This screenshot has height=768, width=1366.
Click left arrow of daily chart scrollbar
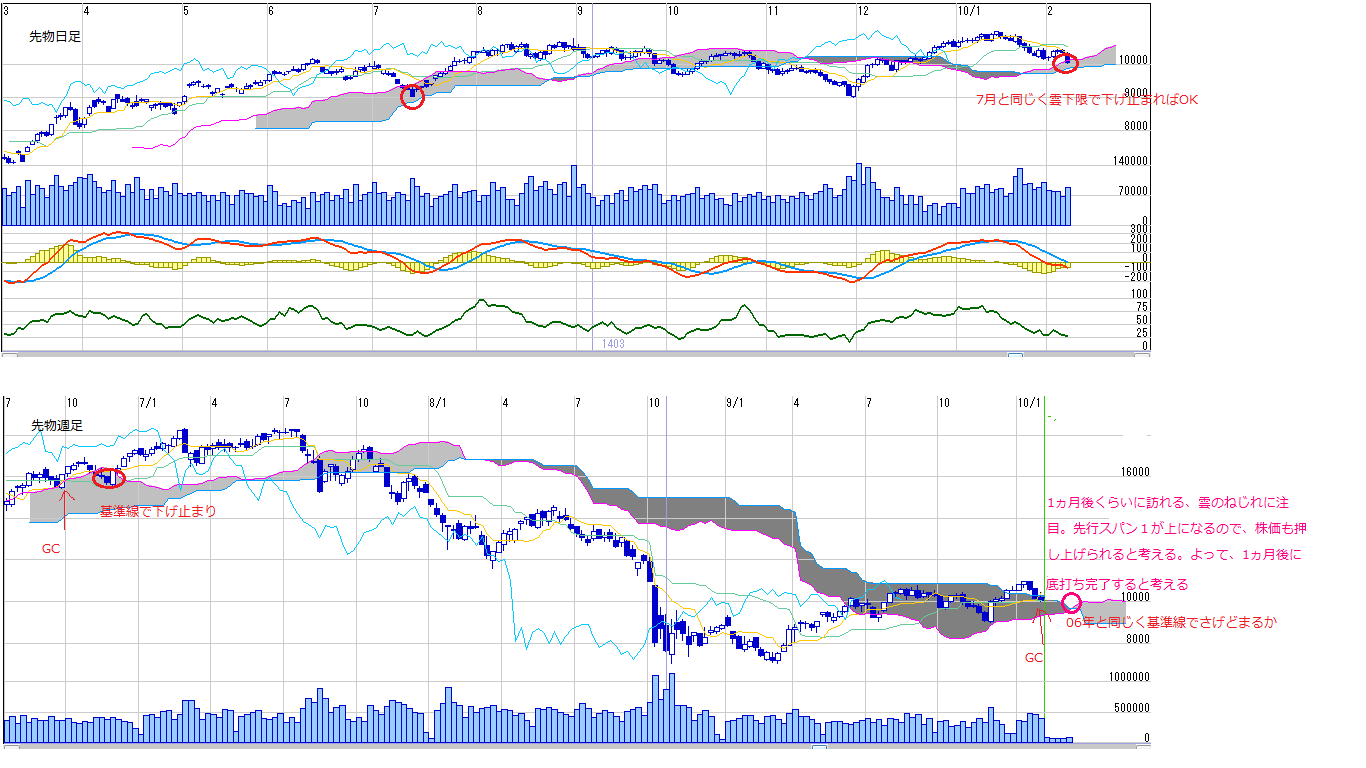tap(10, 355)
